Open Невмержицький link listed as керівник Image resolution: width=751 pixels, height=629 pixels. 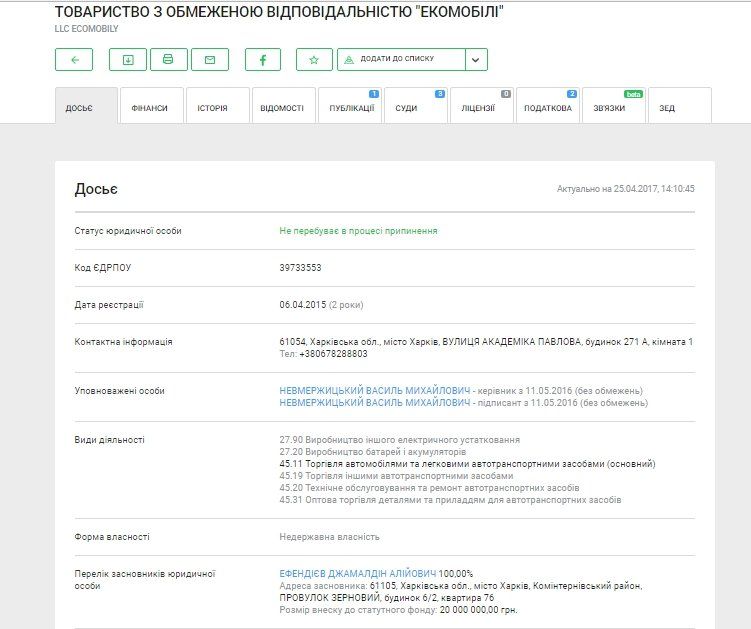[x=375, y=391]
